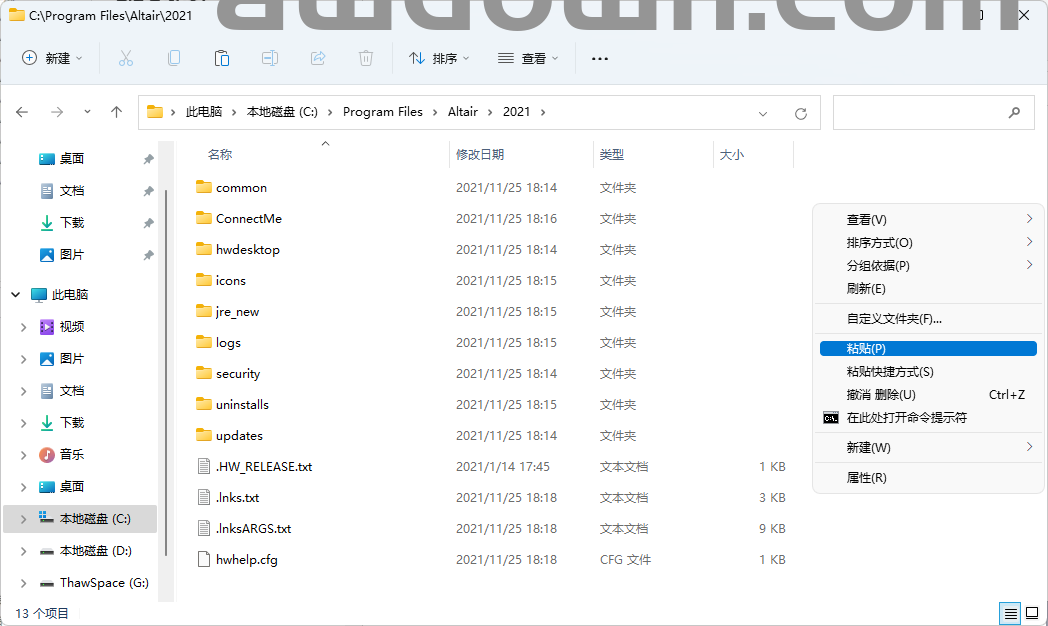Screen dimensions: 1048x626
Task: Switch to large thumbnails view in status bar
Action: coord(1031,613)
